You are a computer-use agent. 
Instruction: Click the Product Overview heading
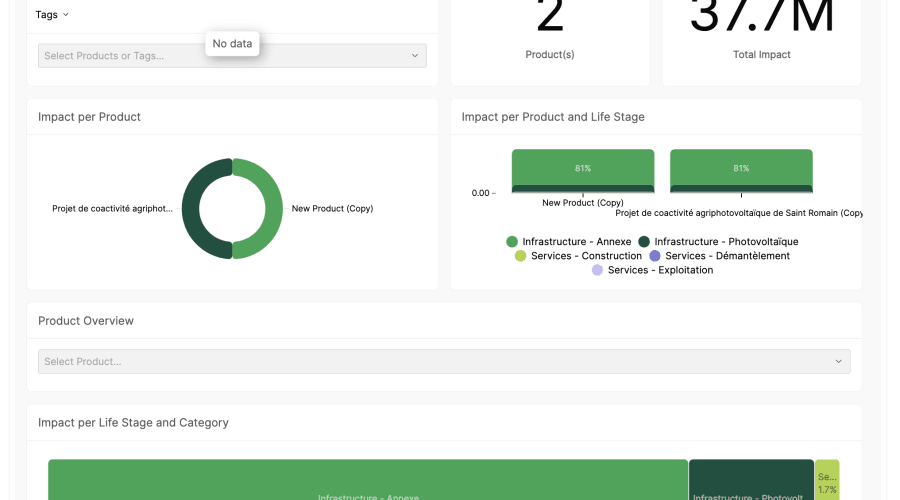tap(86, 321)
